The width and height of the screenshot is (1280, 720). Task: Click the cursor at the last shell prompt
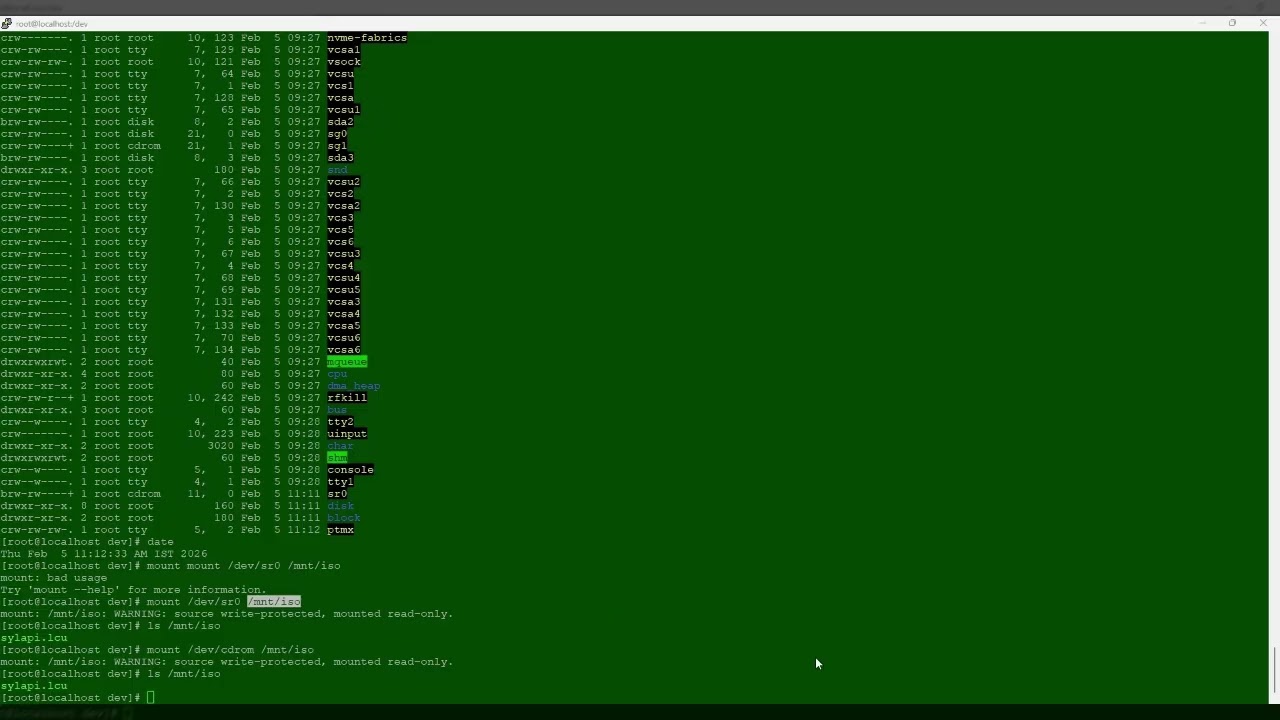(x=151, y=698)
